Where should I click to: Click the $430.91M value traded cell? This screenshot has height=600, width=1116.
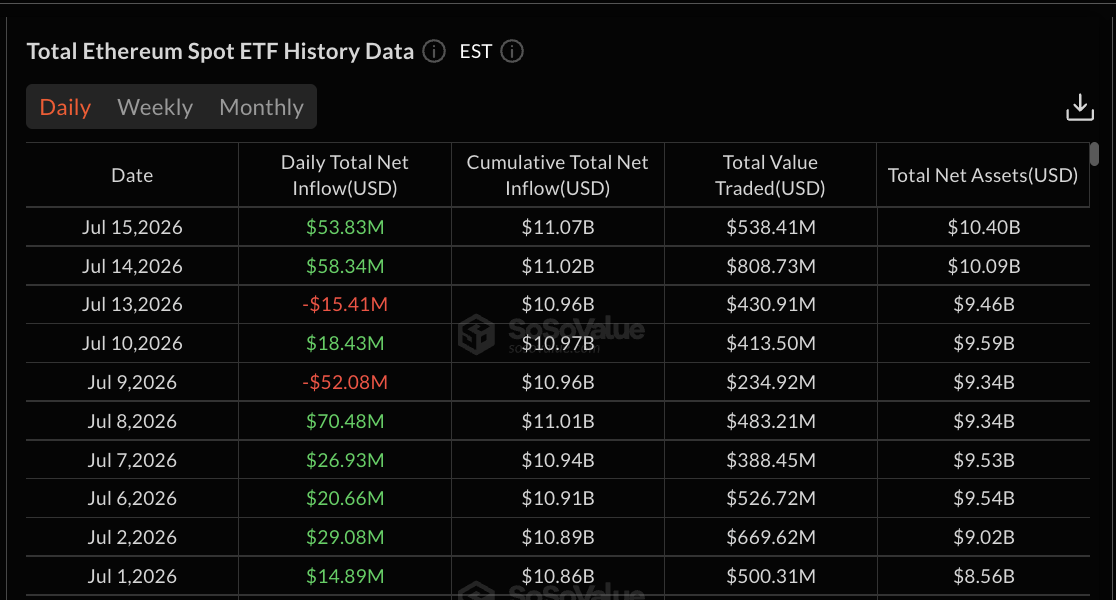(771, 305)
